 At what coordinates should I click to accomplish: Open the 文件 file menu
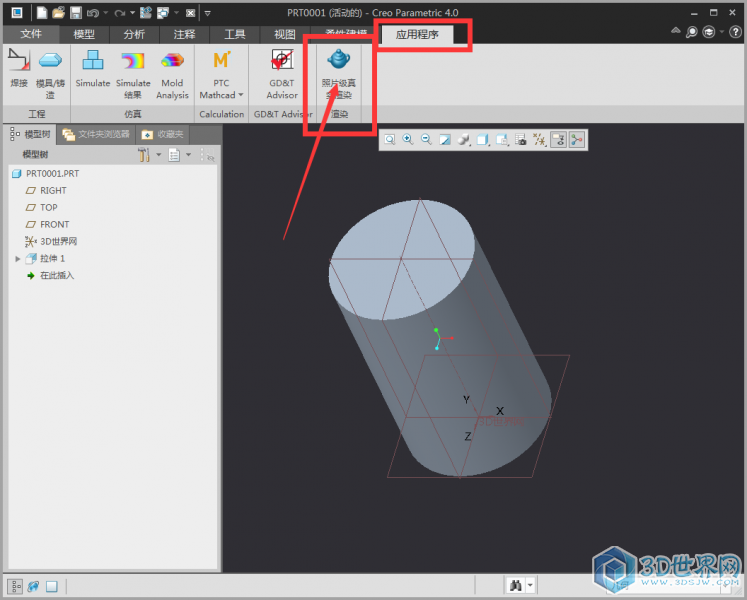[x=31, y=34]
